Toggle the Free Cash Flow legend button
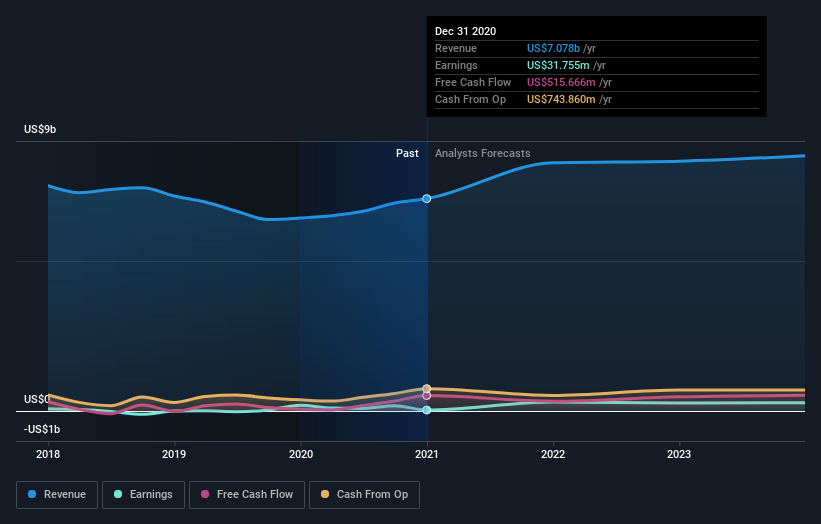Screen dimensions: 821x524 [247, 495]
